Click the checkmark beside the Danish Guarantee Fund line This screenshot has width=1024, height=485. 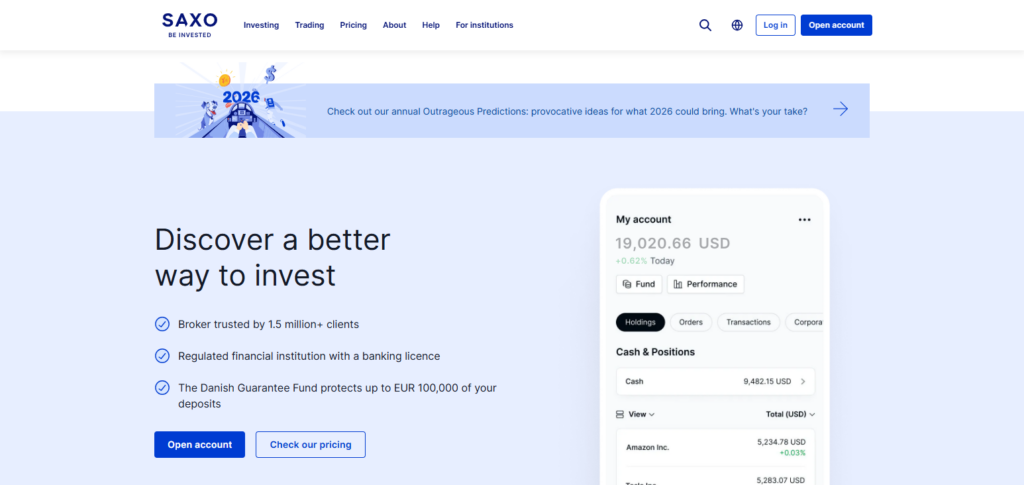(162, 388)
